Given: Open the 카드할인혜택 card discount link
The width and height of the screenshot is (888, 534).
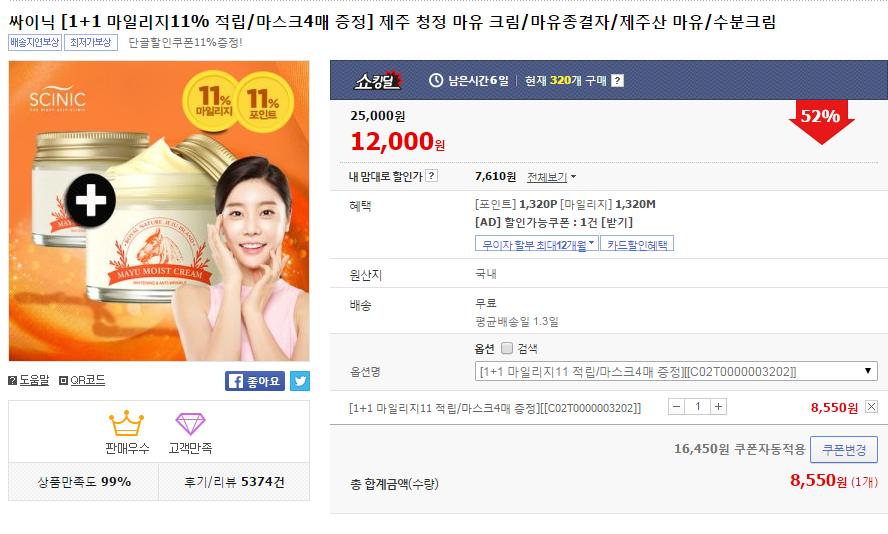Looking at the screenshot, I should pyautogui.click(x=637, y=244).
